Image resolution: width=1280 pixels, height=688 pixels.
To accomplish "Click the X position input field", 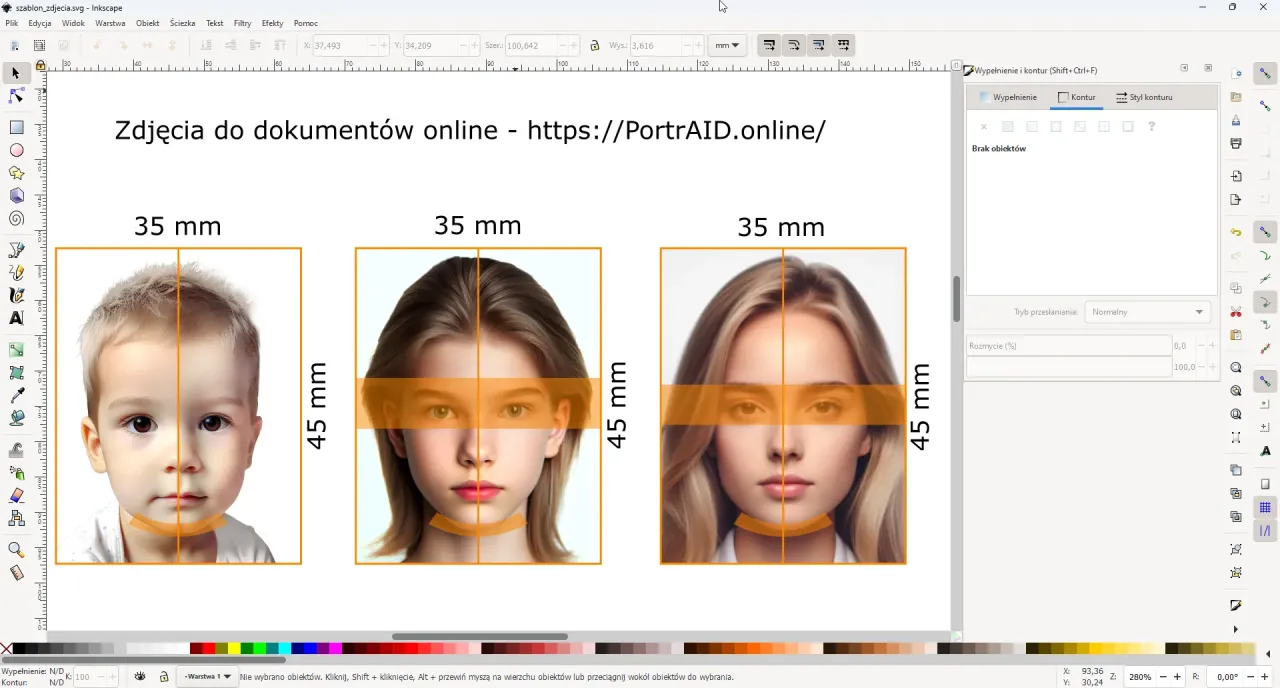I will 338,45.
